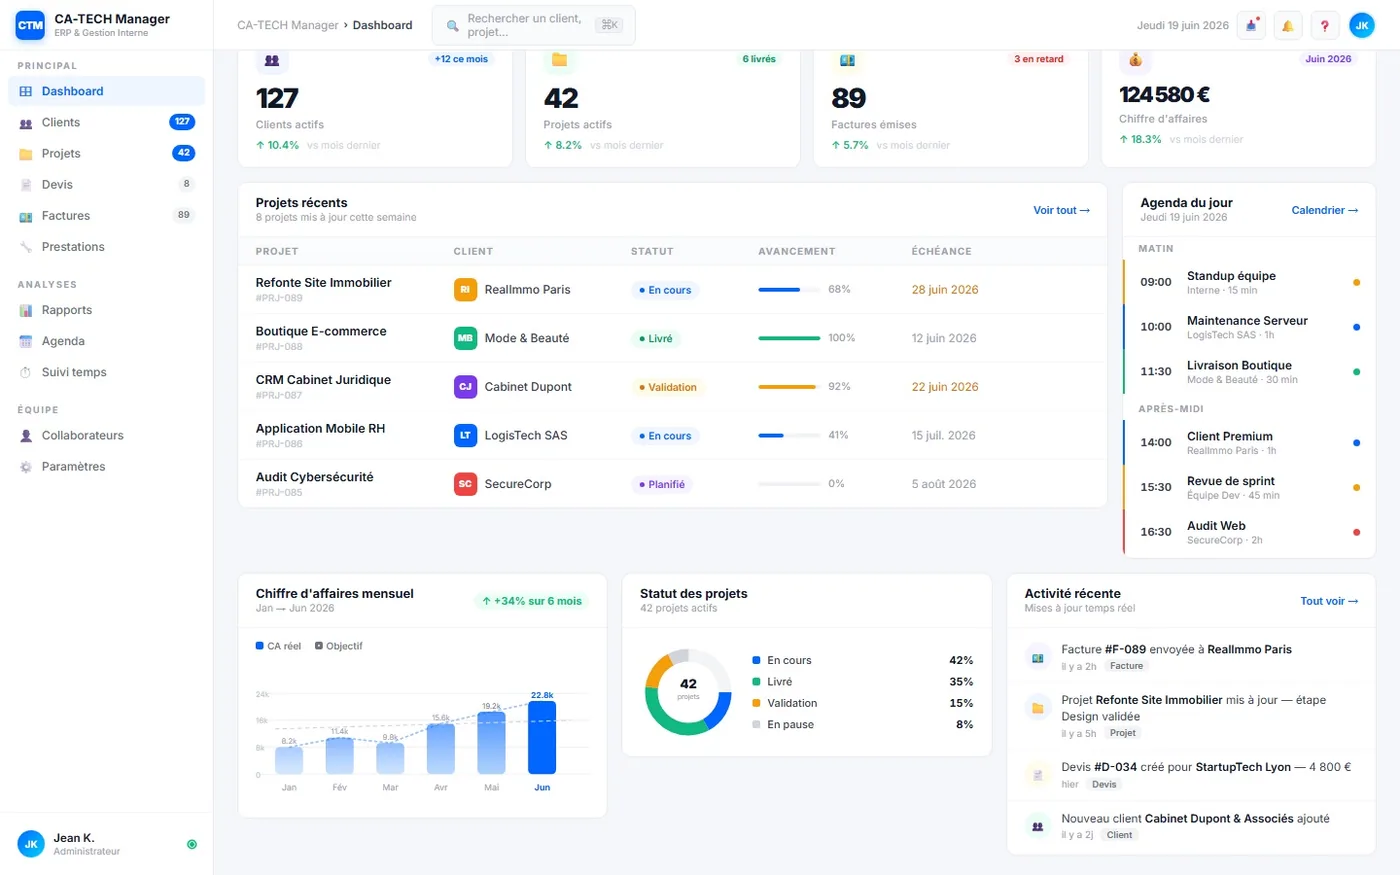Click the green online status indicator
The height and width of the screenshot is (875, 1400).
pyautogui.click(x=192, y=845)
